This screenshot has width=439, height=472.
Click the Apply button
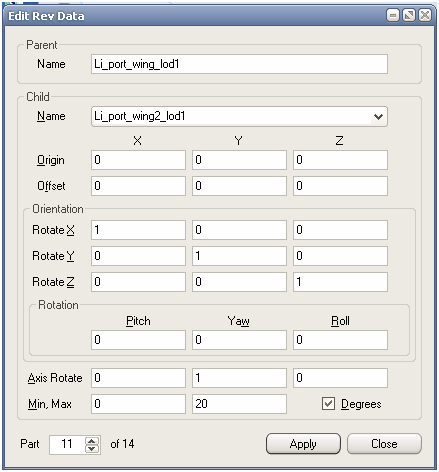pyautogui.click(x=303, y=444)
